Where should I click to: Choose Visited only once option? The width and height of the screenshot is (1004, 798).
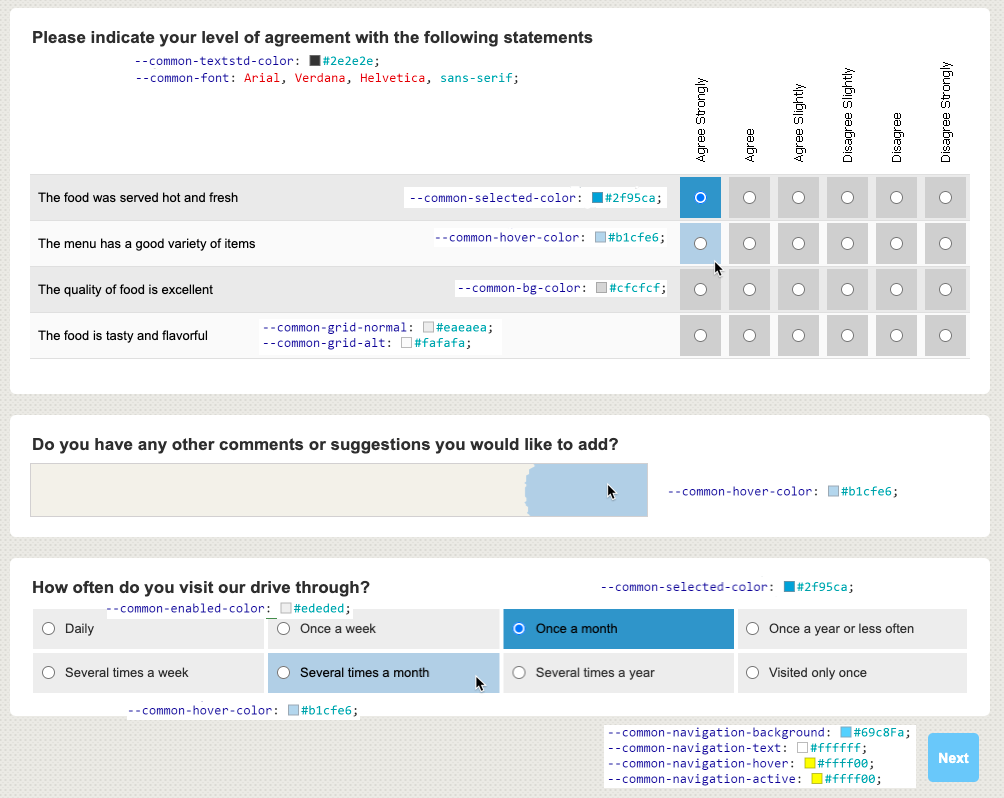(x=753, y=673)
